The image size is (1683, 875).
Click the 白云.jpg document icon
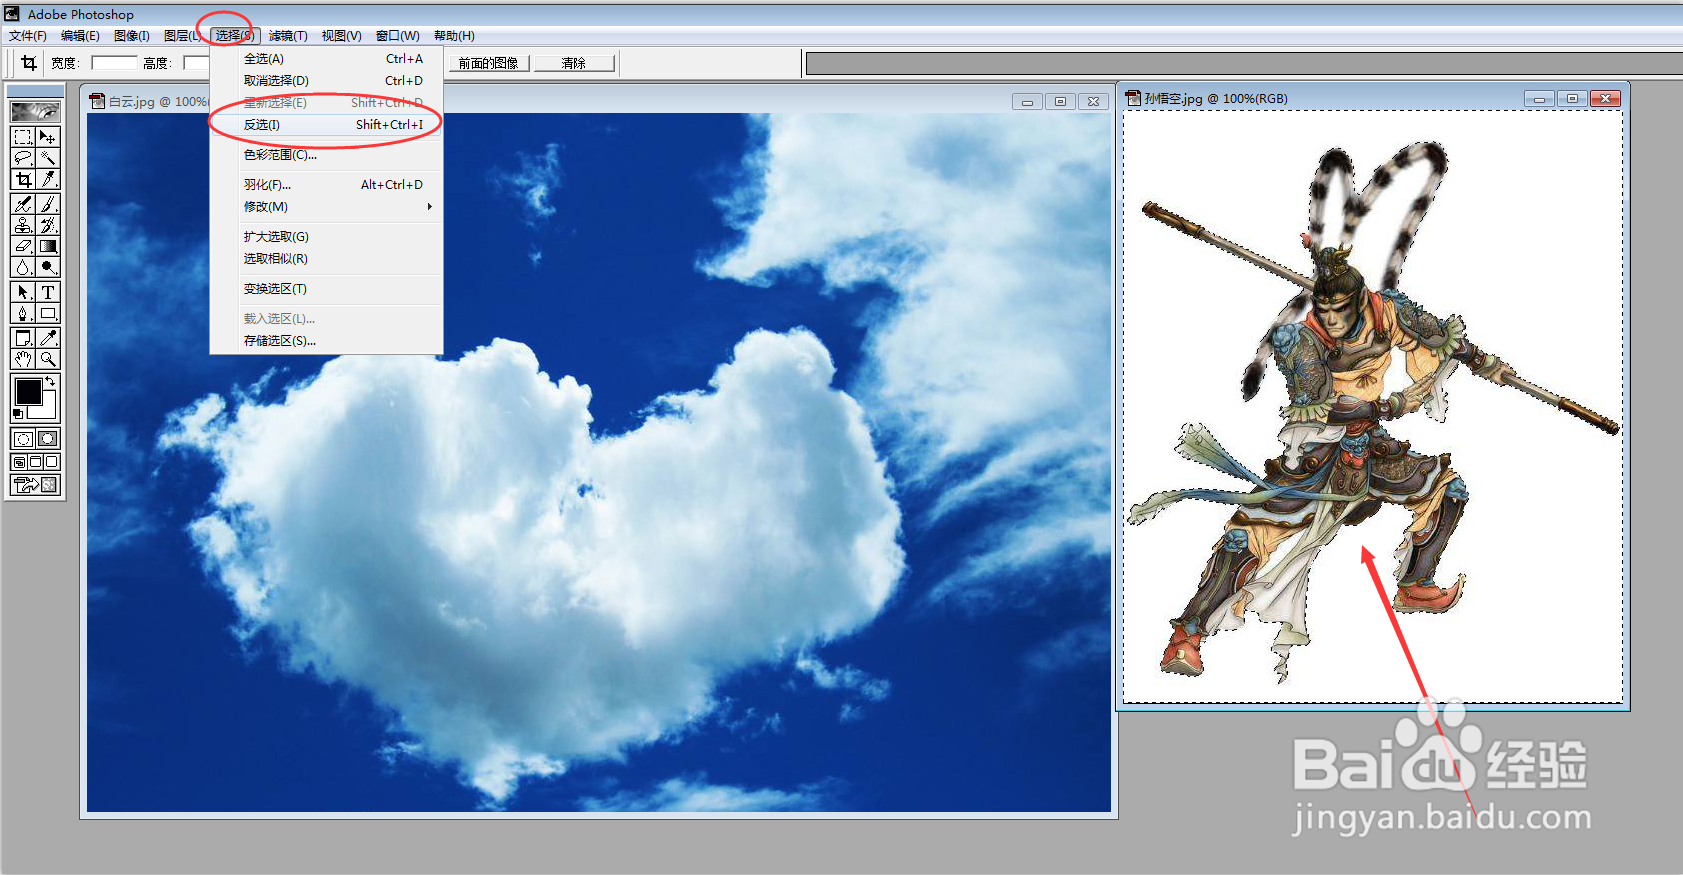coord(97,101)
